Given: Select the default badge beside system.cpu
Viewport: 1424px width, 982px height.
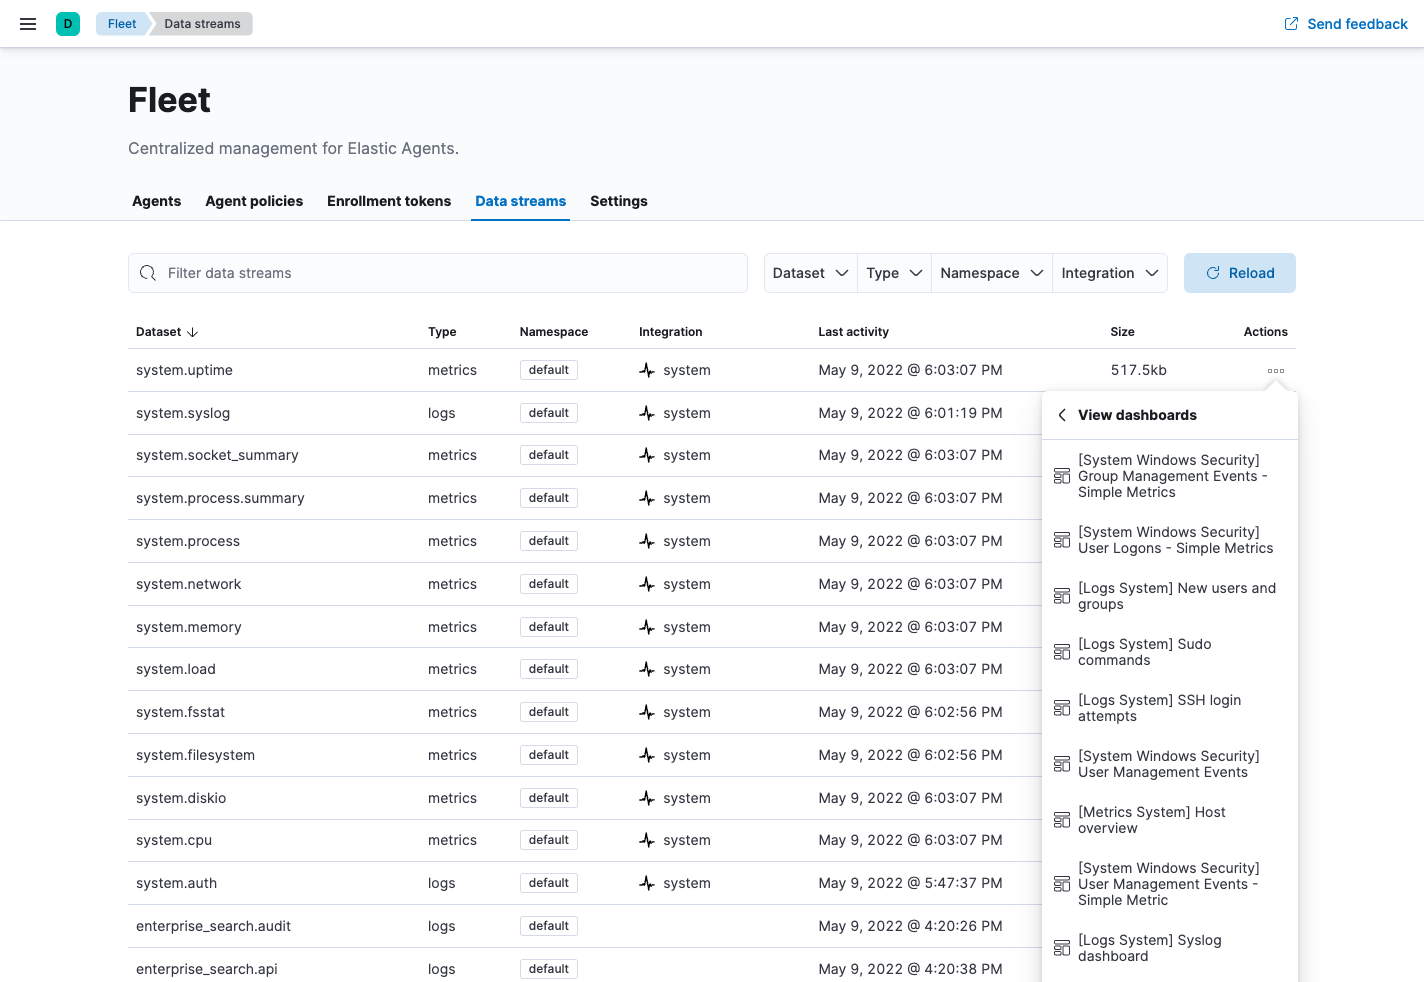Looking at the screenshot, I should (548, 839).
